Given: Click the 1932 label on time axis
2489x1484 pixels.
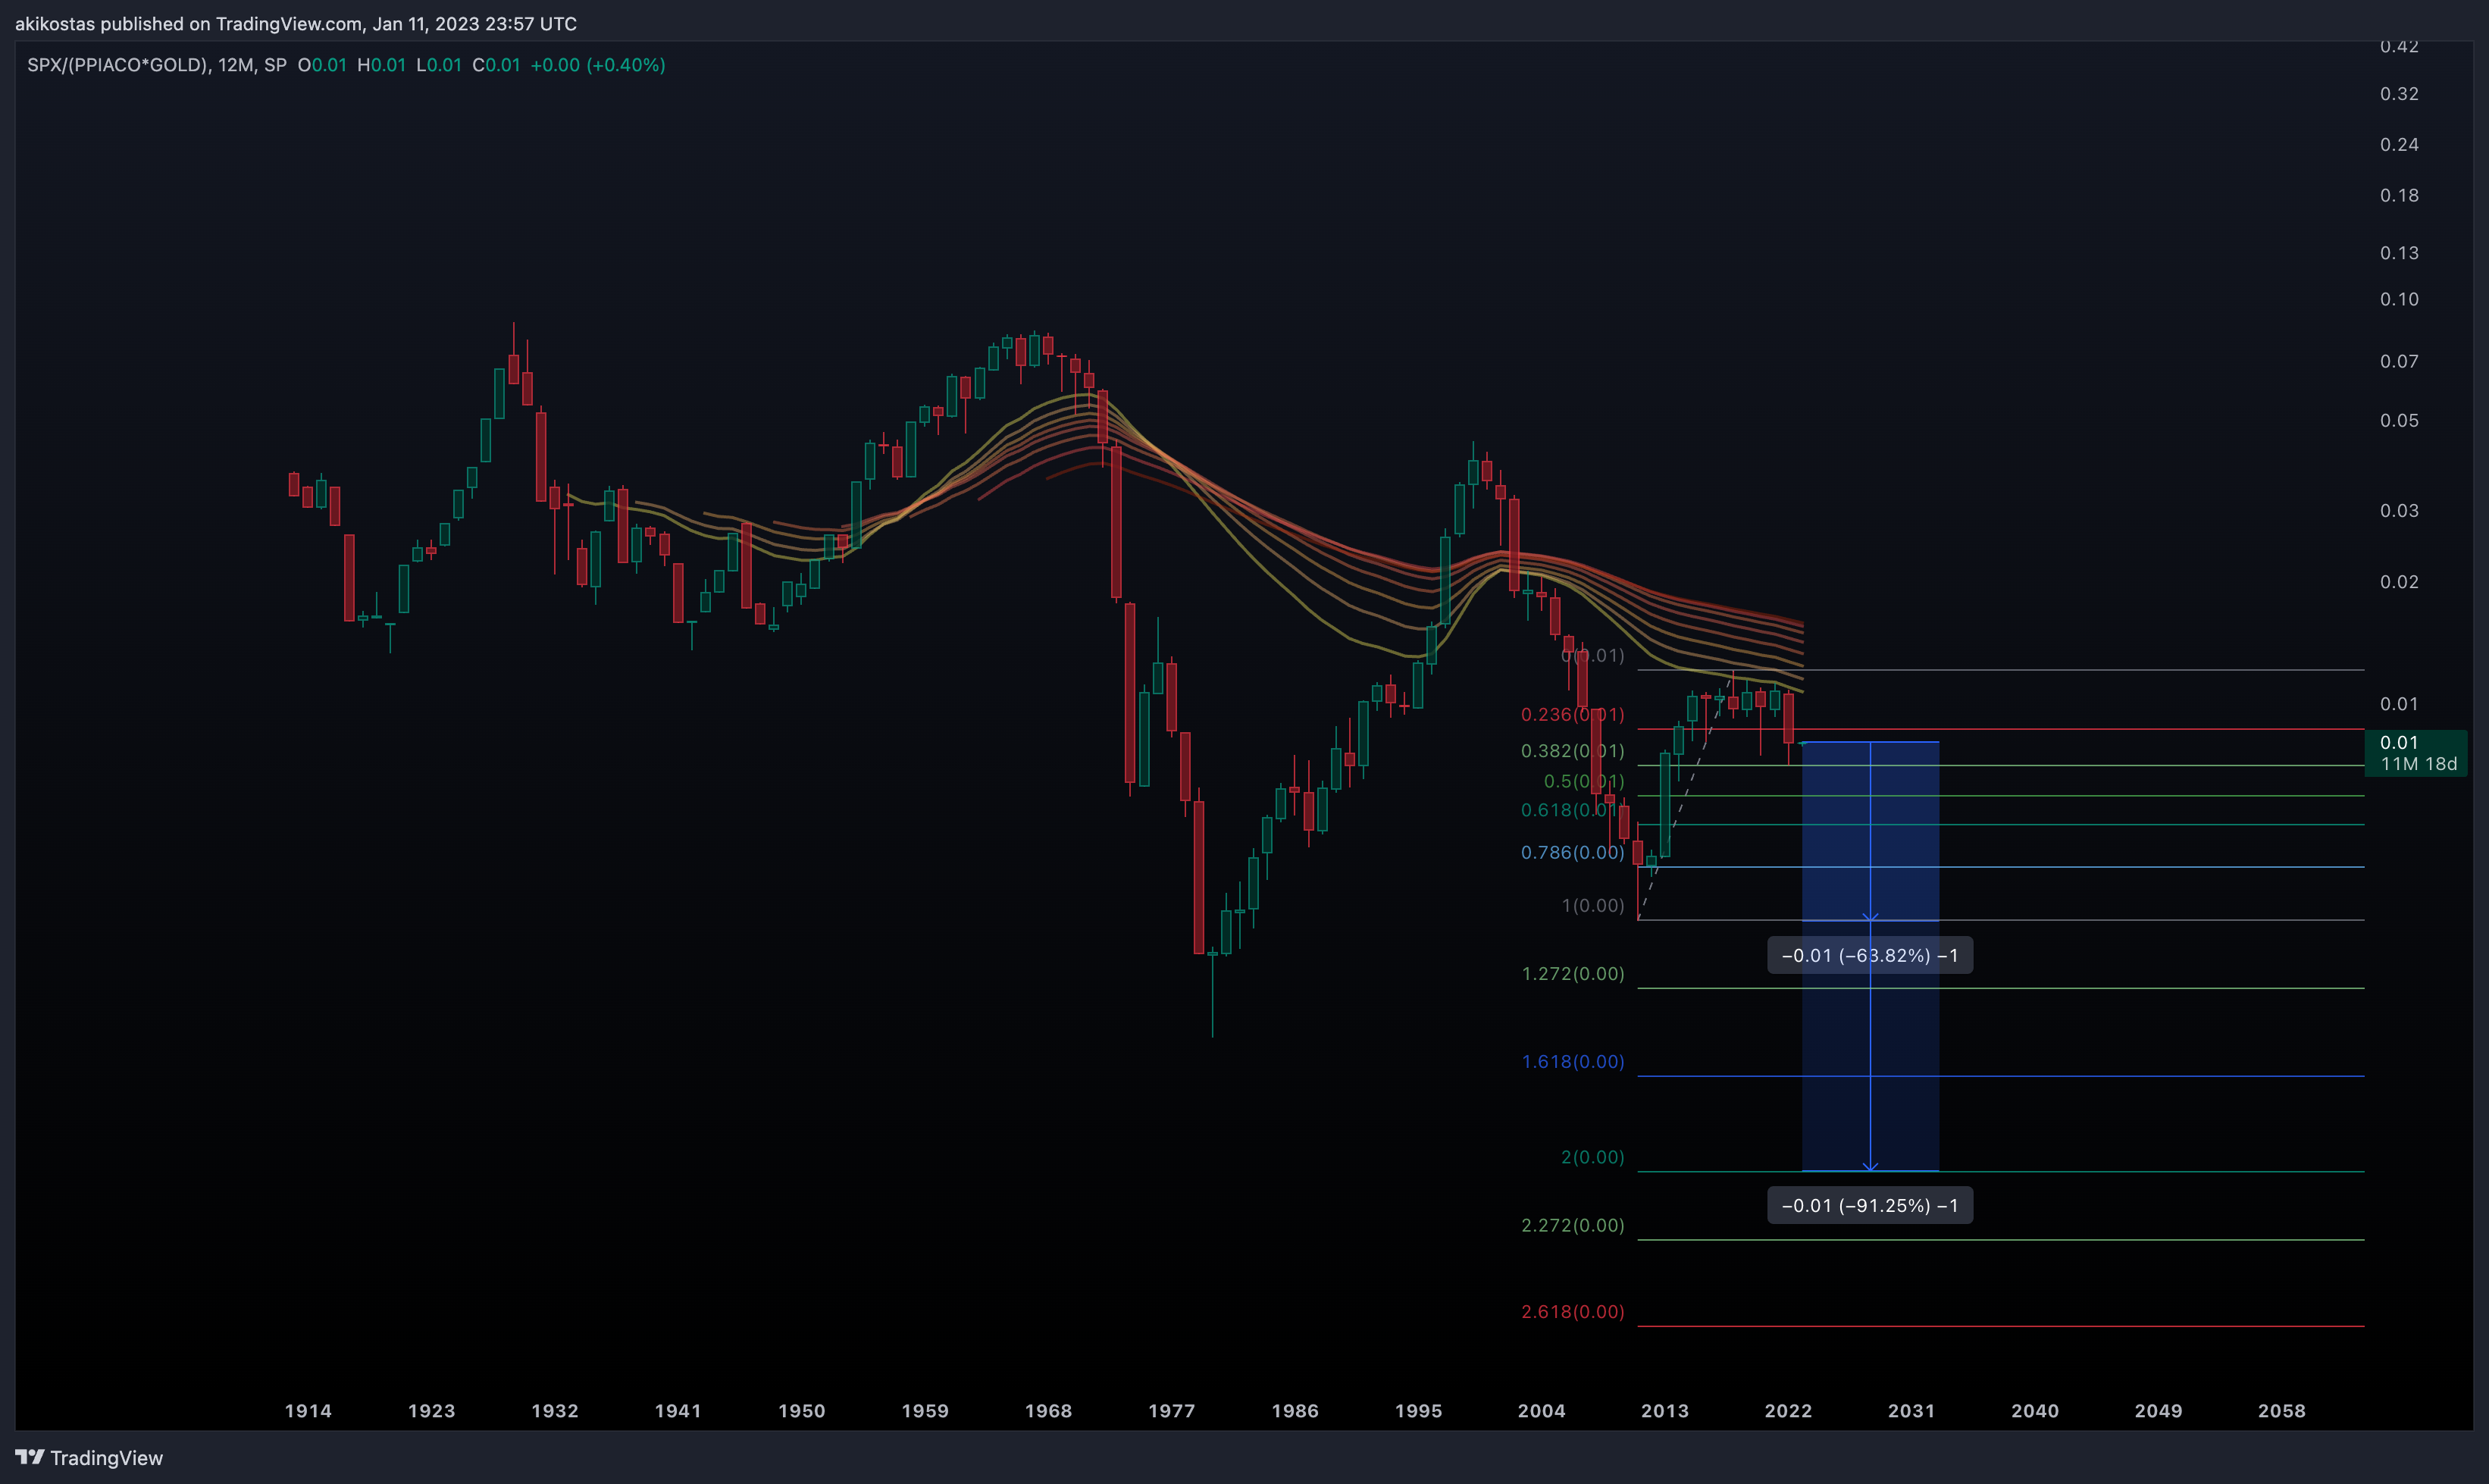Looking at the screenshot, I should tap(555, 1411).
